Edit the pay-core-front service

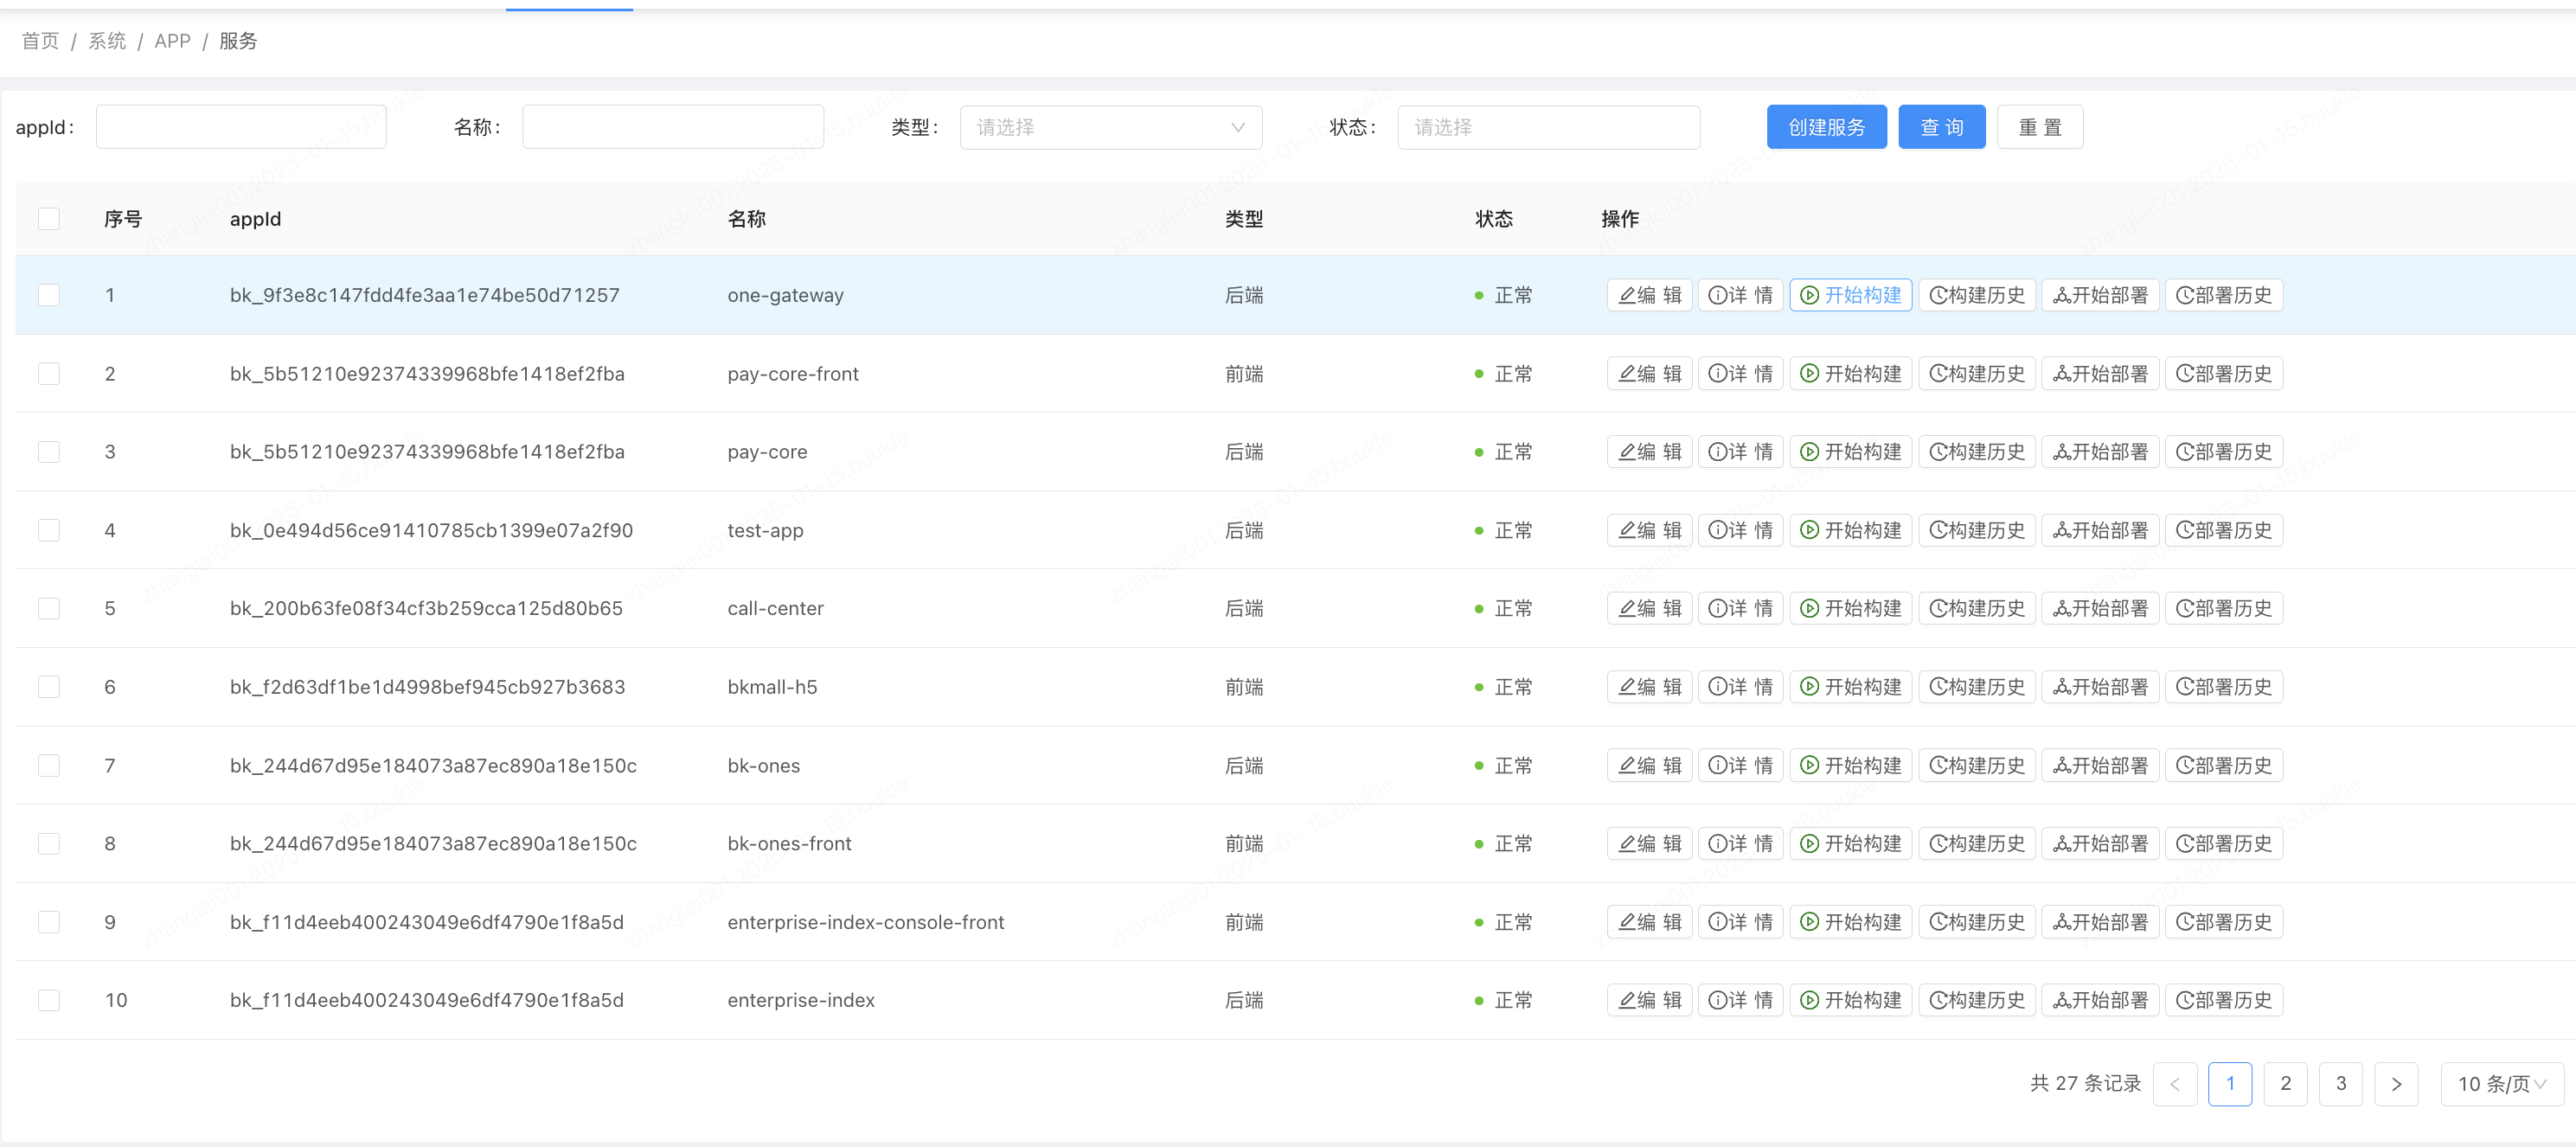coord(1649,373)
